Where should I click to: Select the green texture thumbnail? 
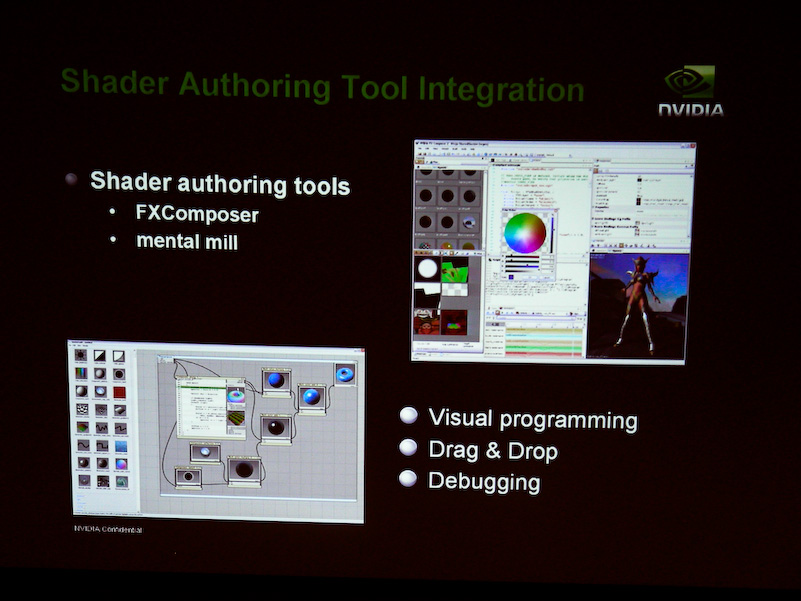(x=454, y=269)
